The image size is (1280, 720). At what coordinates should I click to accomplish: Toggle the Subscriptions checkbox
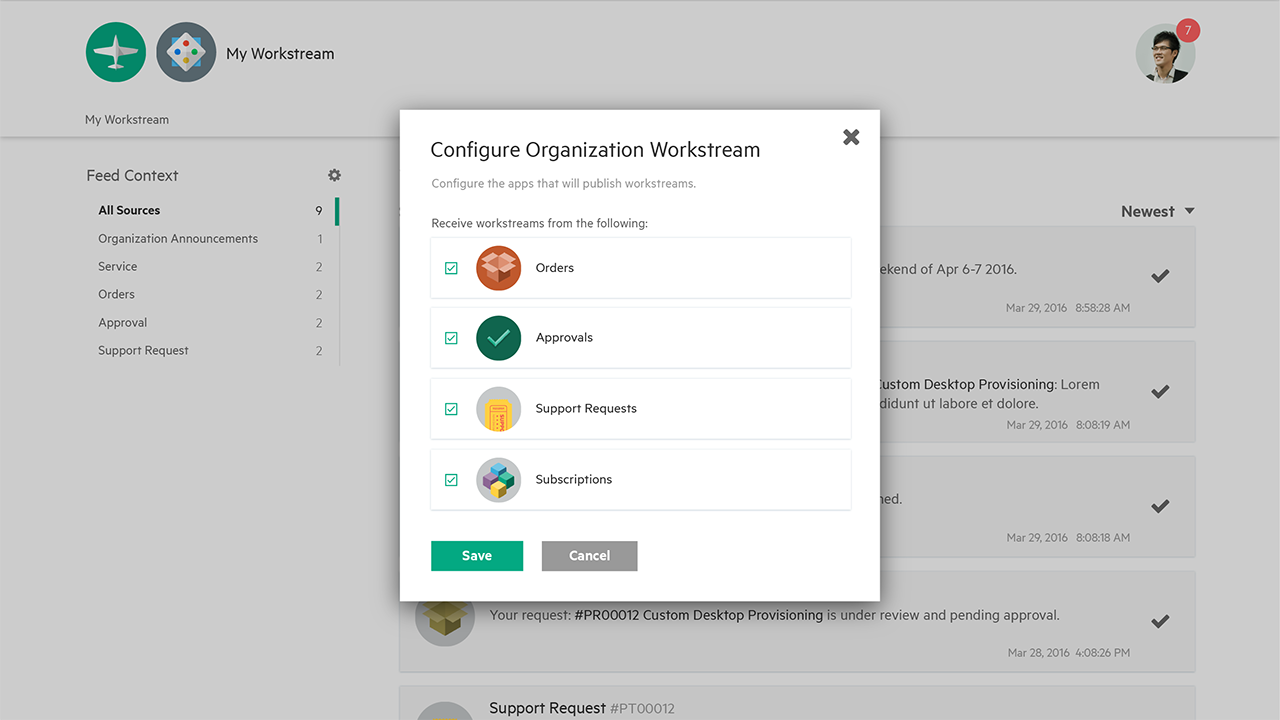tap(451, 480)
